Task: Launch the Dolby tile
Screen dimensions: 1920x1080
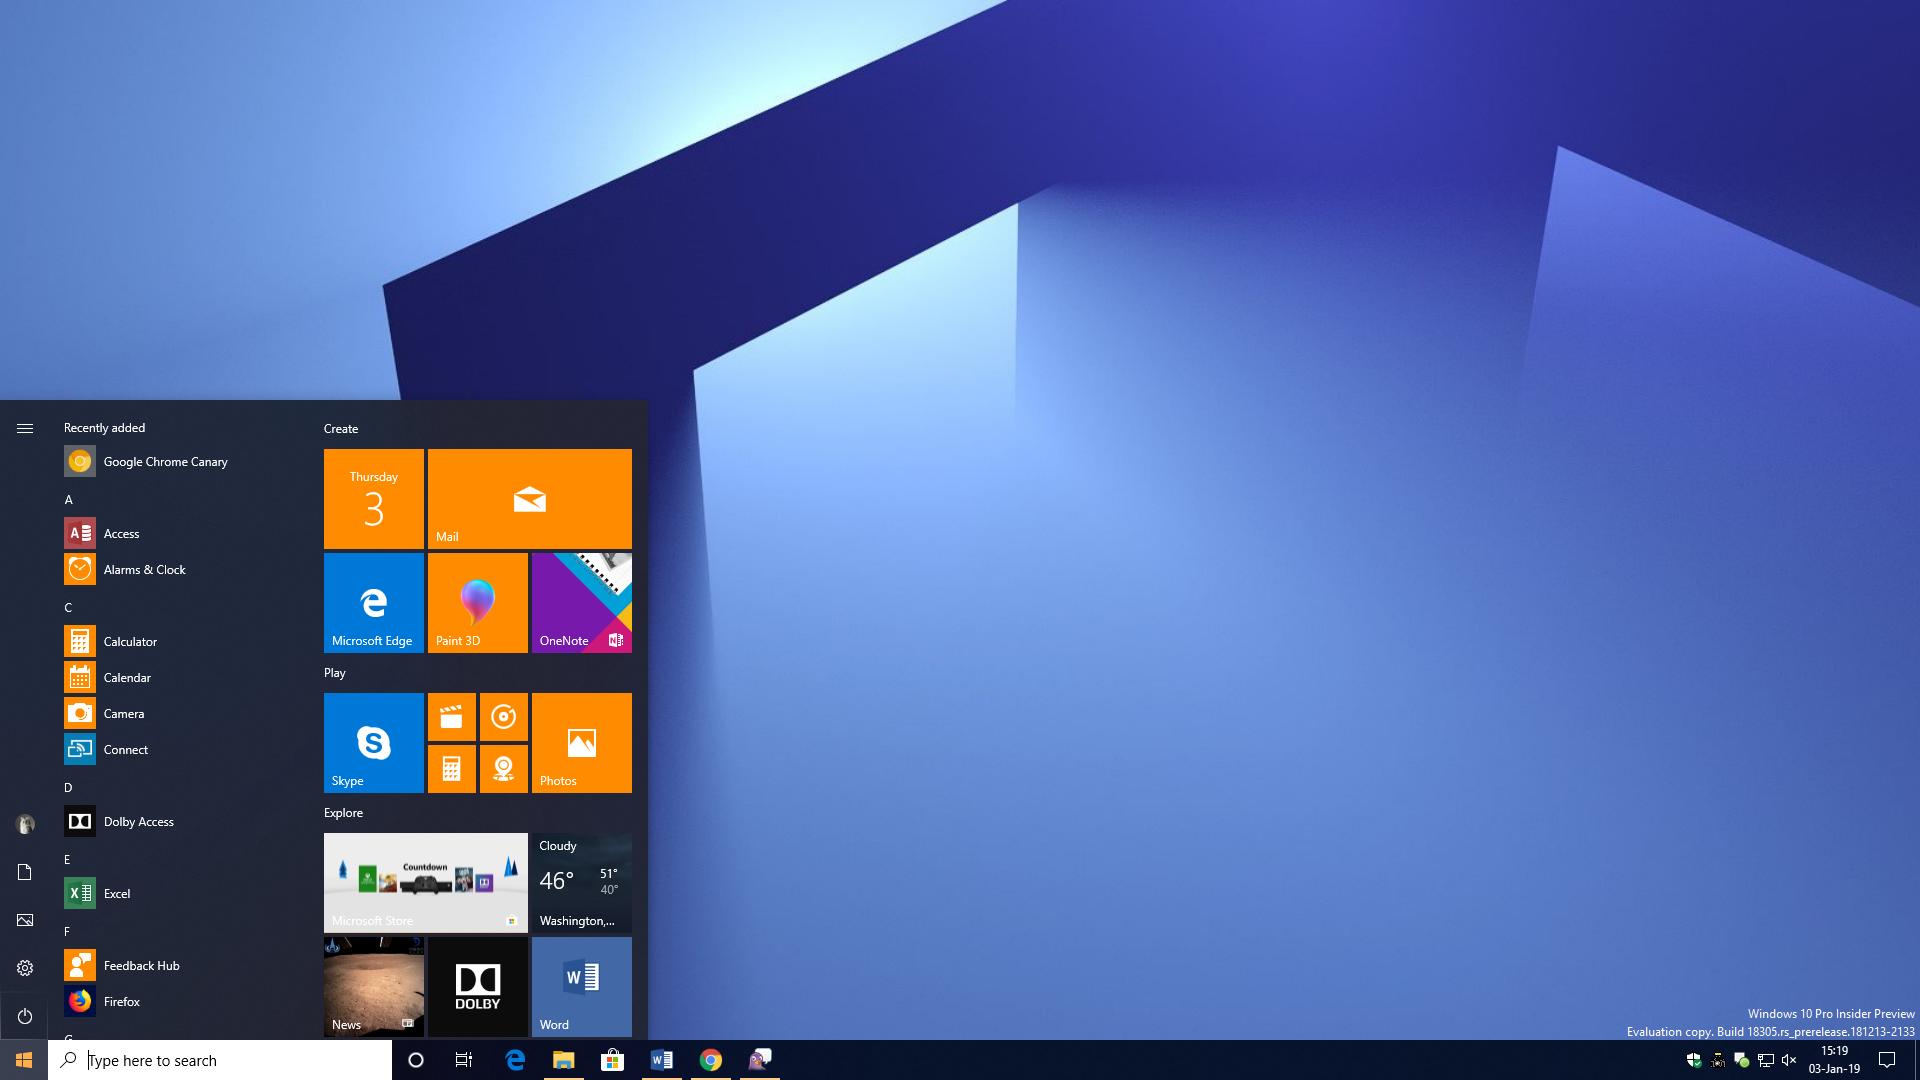Action: coord(478,987)
